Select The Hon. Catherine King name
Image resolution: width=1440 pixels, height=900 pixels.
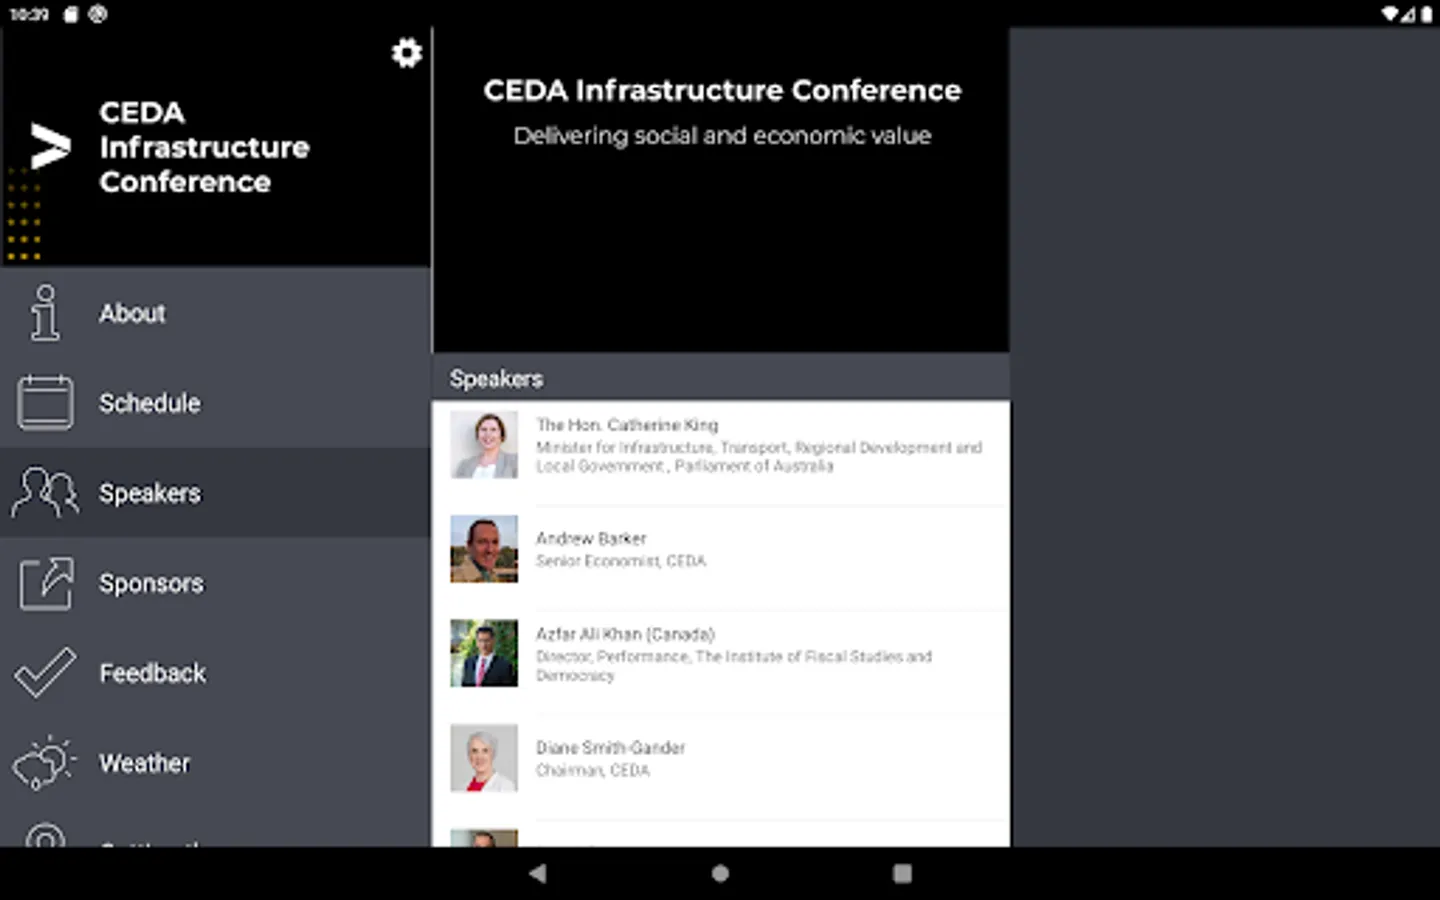point(627,425)
